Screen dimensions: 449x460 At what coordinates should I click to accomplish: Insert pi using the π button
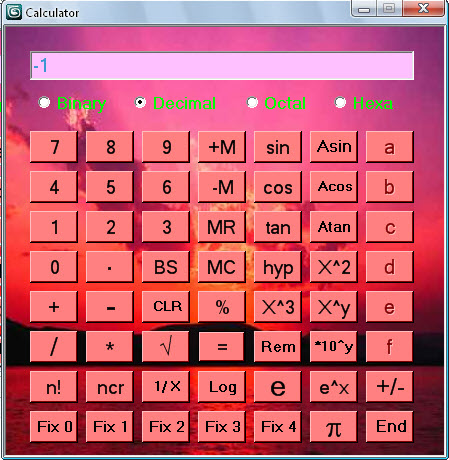click(x=334, y=427)
